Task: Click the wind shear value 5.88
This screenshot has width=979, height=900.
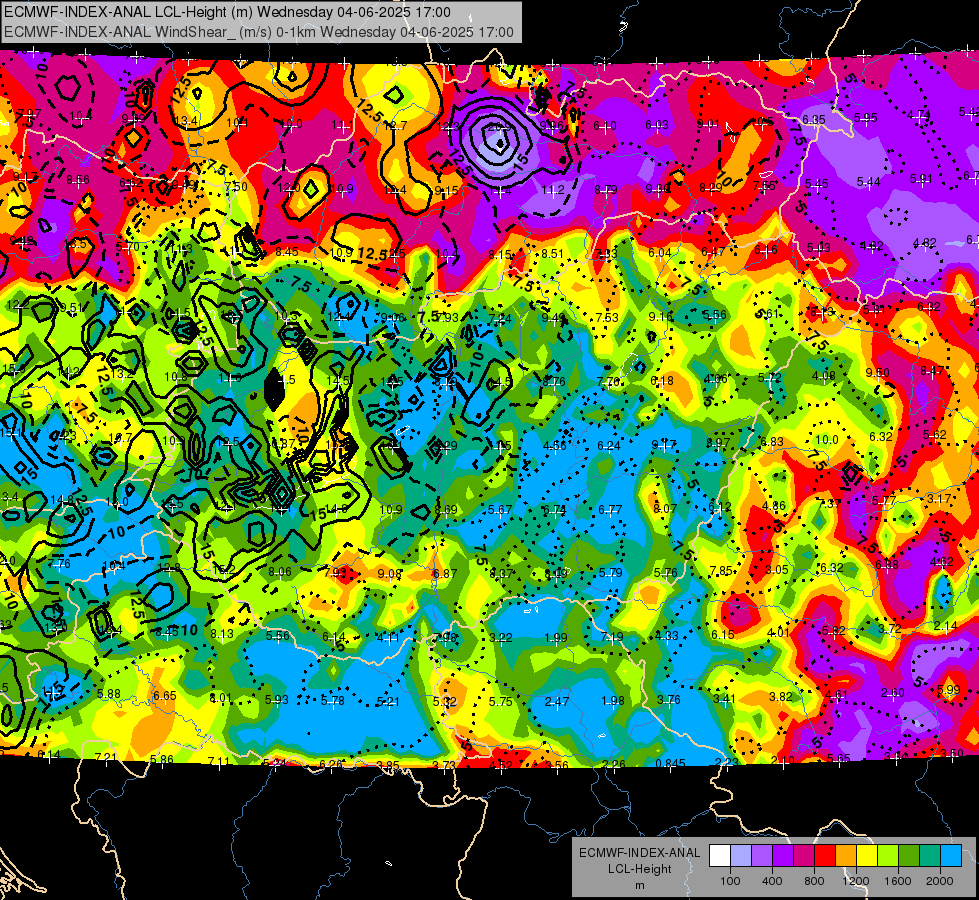Action: coord(109,694)
